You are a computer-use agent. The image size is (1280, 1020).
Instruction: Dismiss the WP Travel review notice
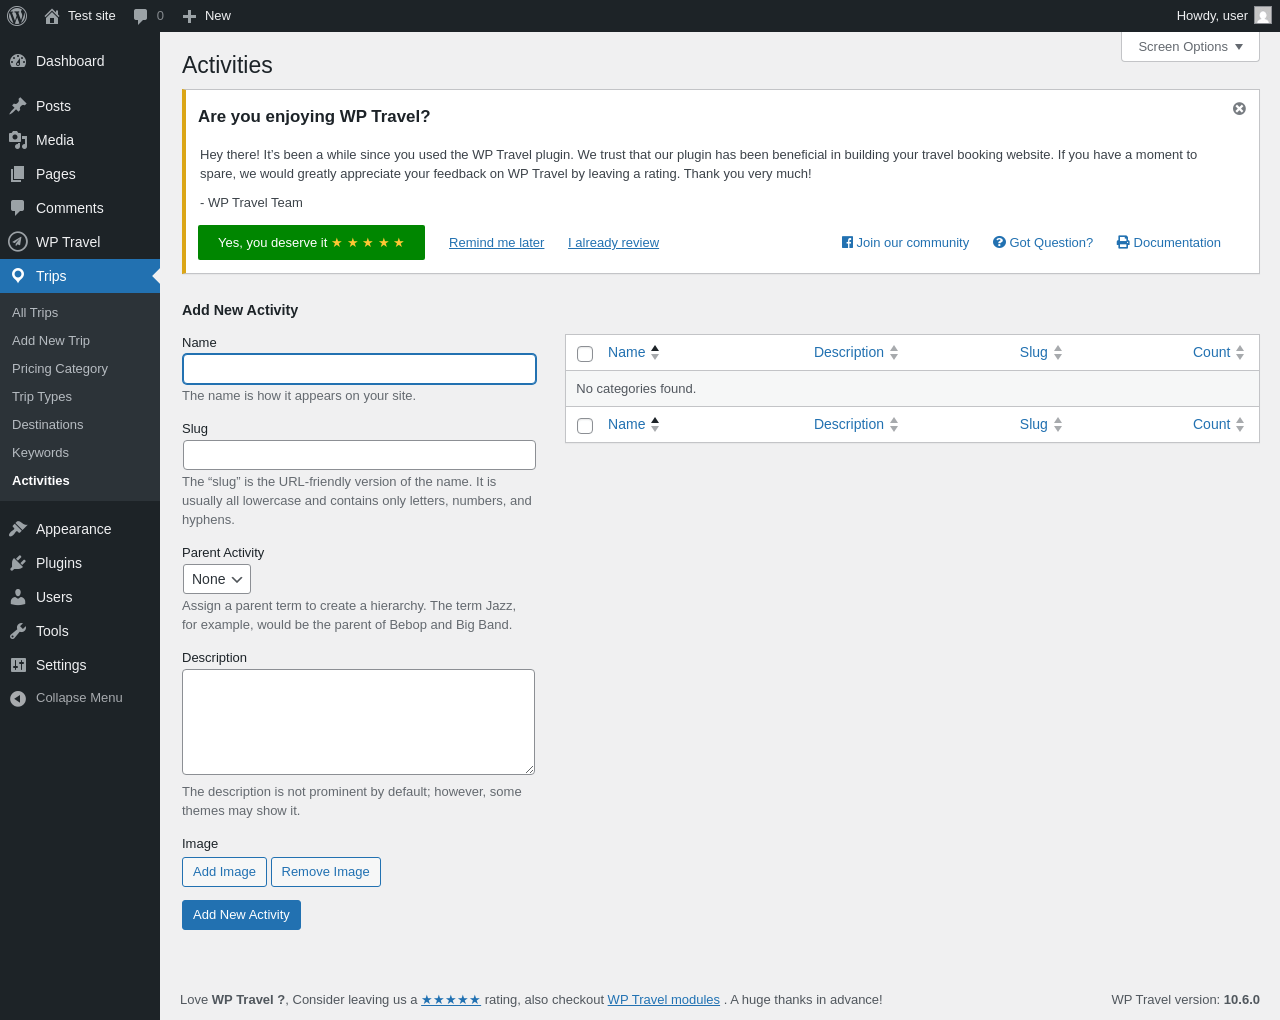(1239, 108)
